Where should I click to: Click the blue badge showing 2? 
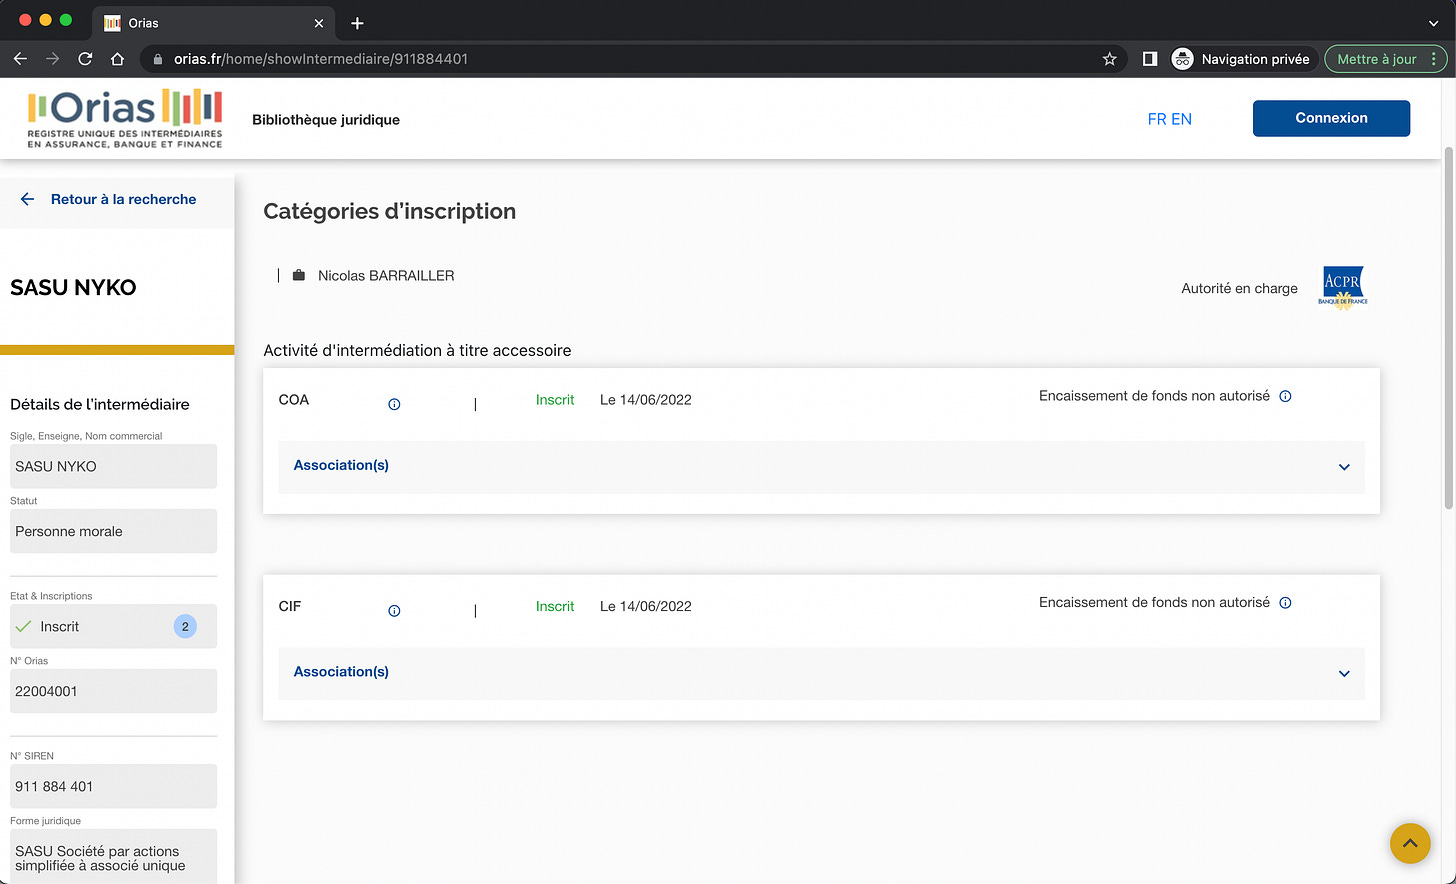tap(185, 626)
